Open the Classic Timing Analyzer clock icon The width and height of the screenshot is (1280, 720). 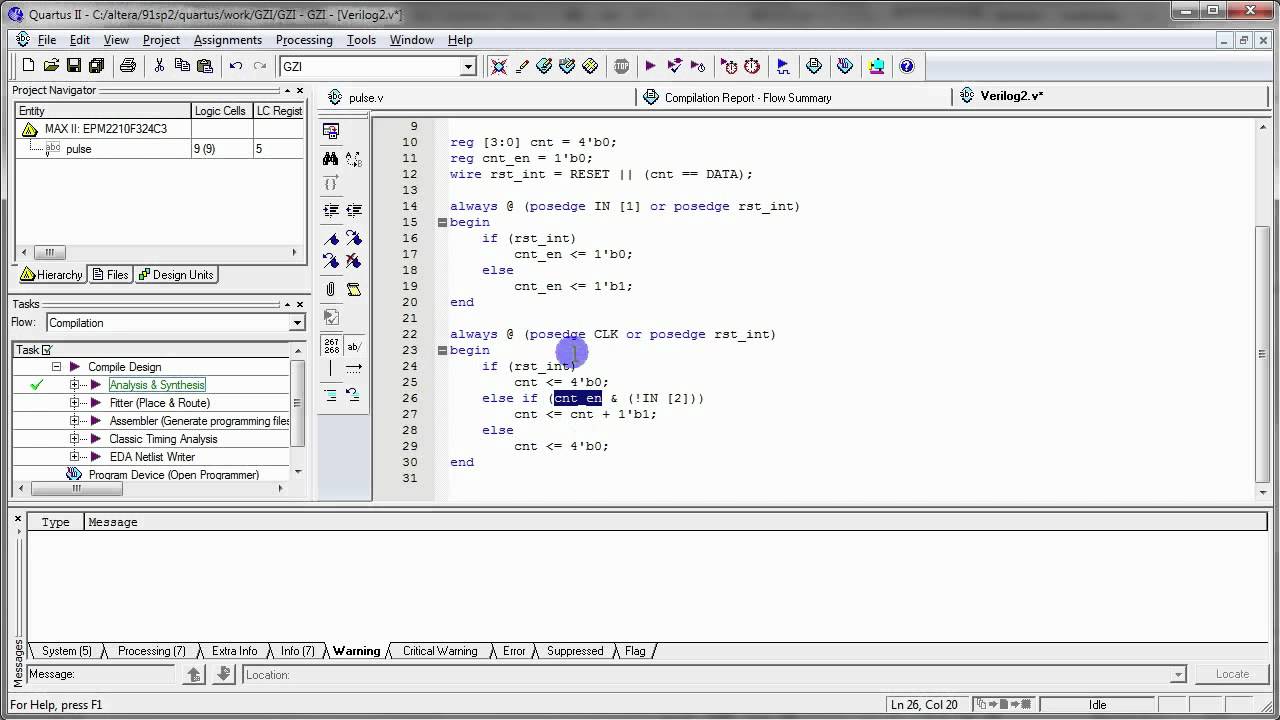pyautogui.click(x=752, y=66)
